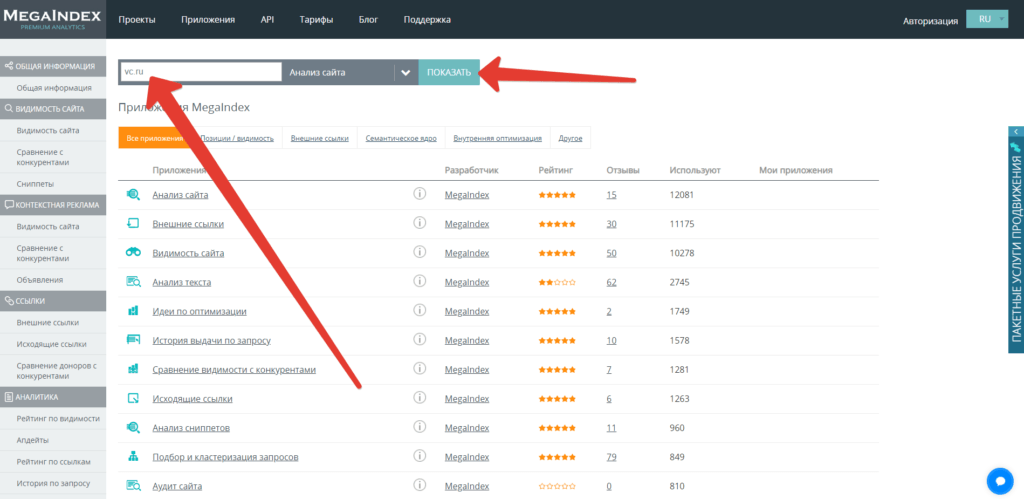Click MegaIndex developer link in Аудит сайта row
Screen dimensions: 1024x499
click(467, 486)
